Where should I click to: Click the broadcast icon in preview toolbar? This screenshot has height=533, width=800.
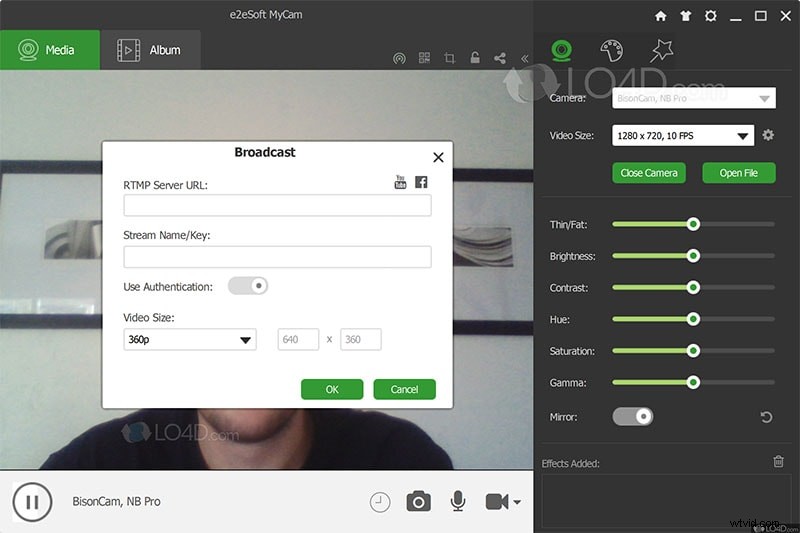pyautogui.click(x=399, y=58)
